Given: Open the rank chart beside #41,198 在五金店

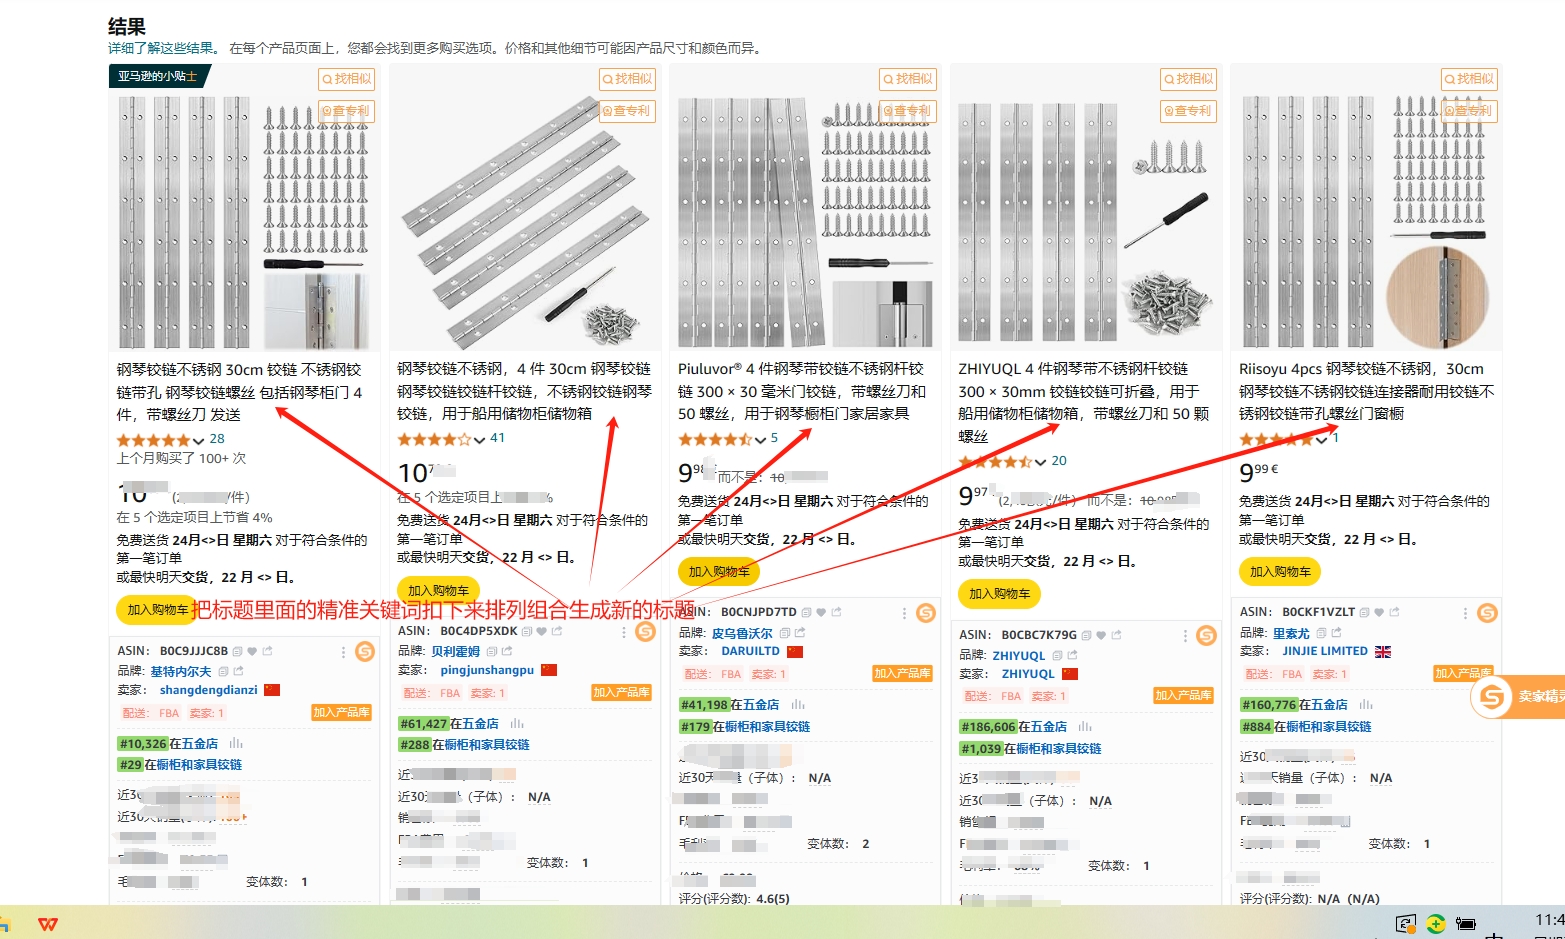Looking at the screenshot, I should click(x=798, y=705).
